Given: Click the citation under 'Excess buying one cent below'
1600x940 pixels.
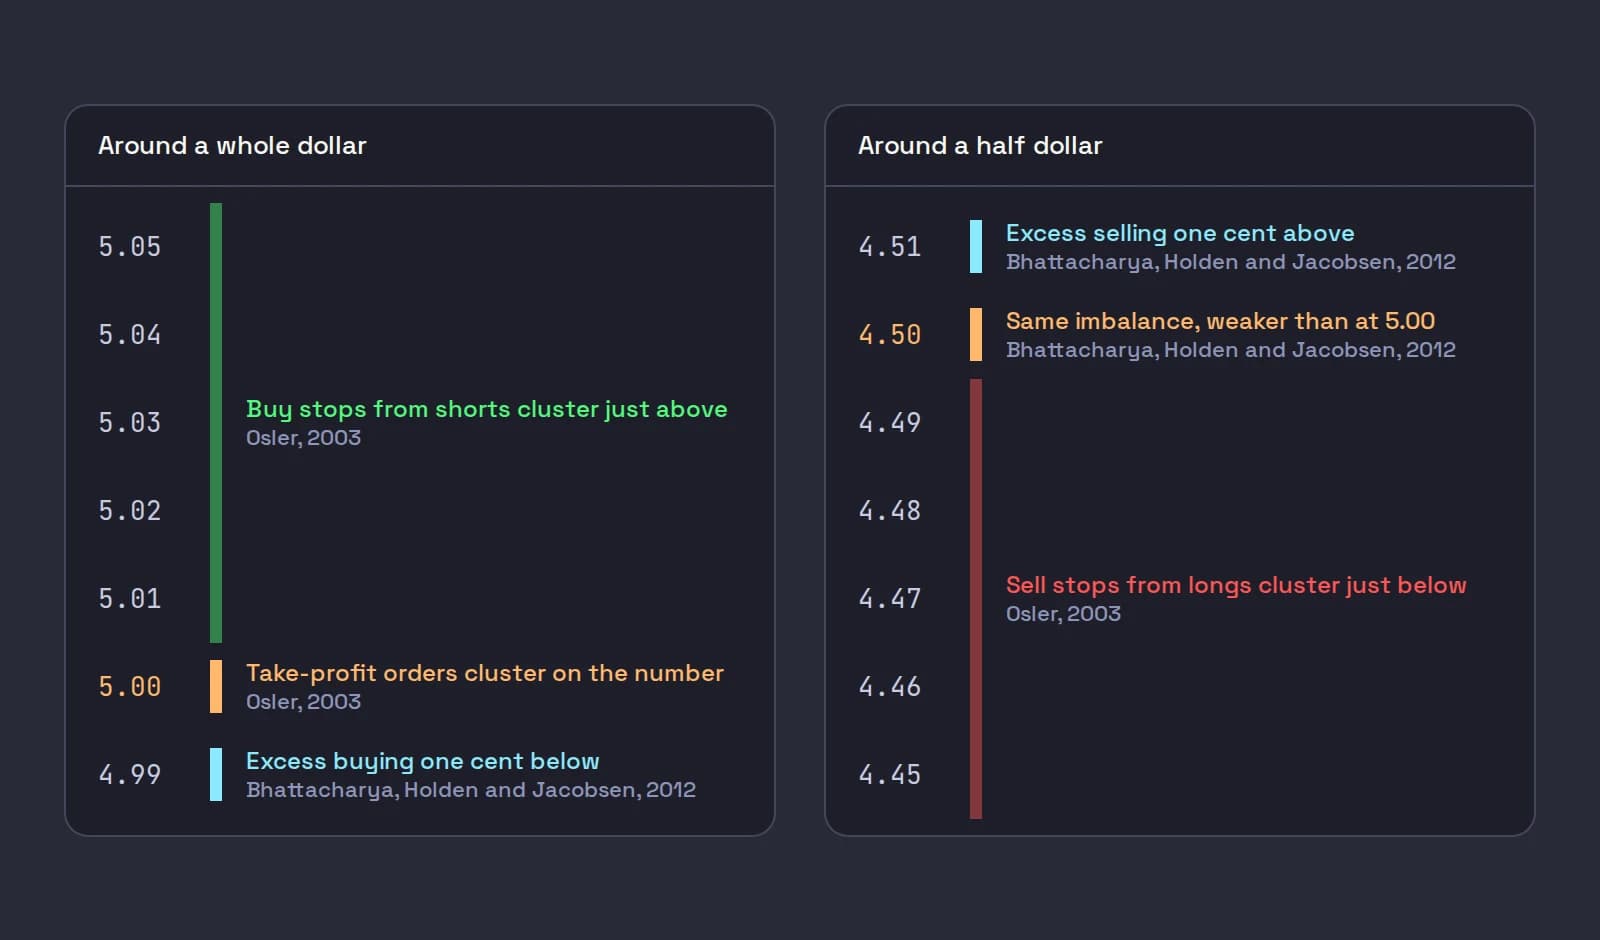Looking at the screenshot, I should 471,790.
